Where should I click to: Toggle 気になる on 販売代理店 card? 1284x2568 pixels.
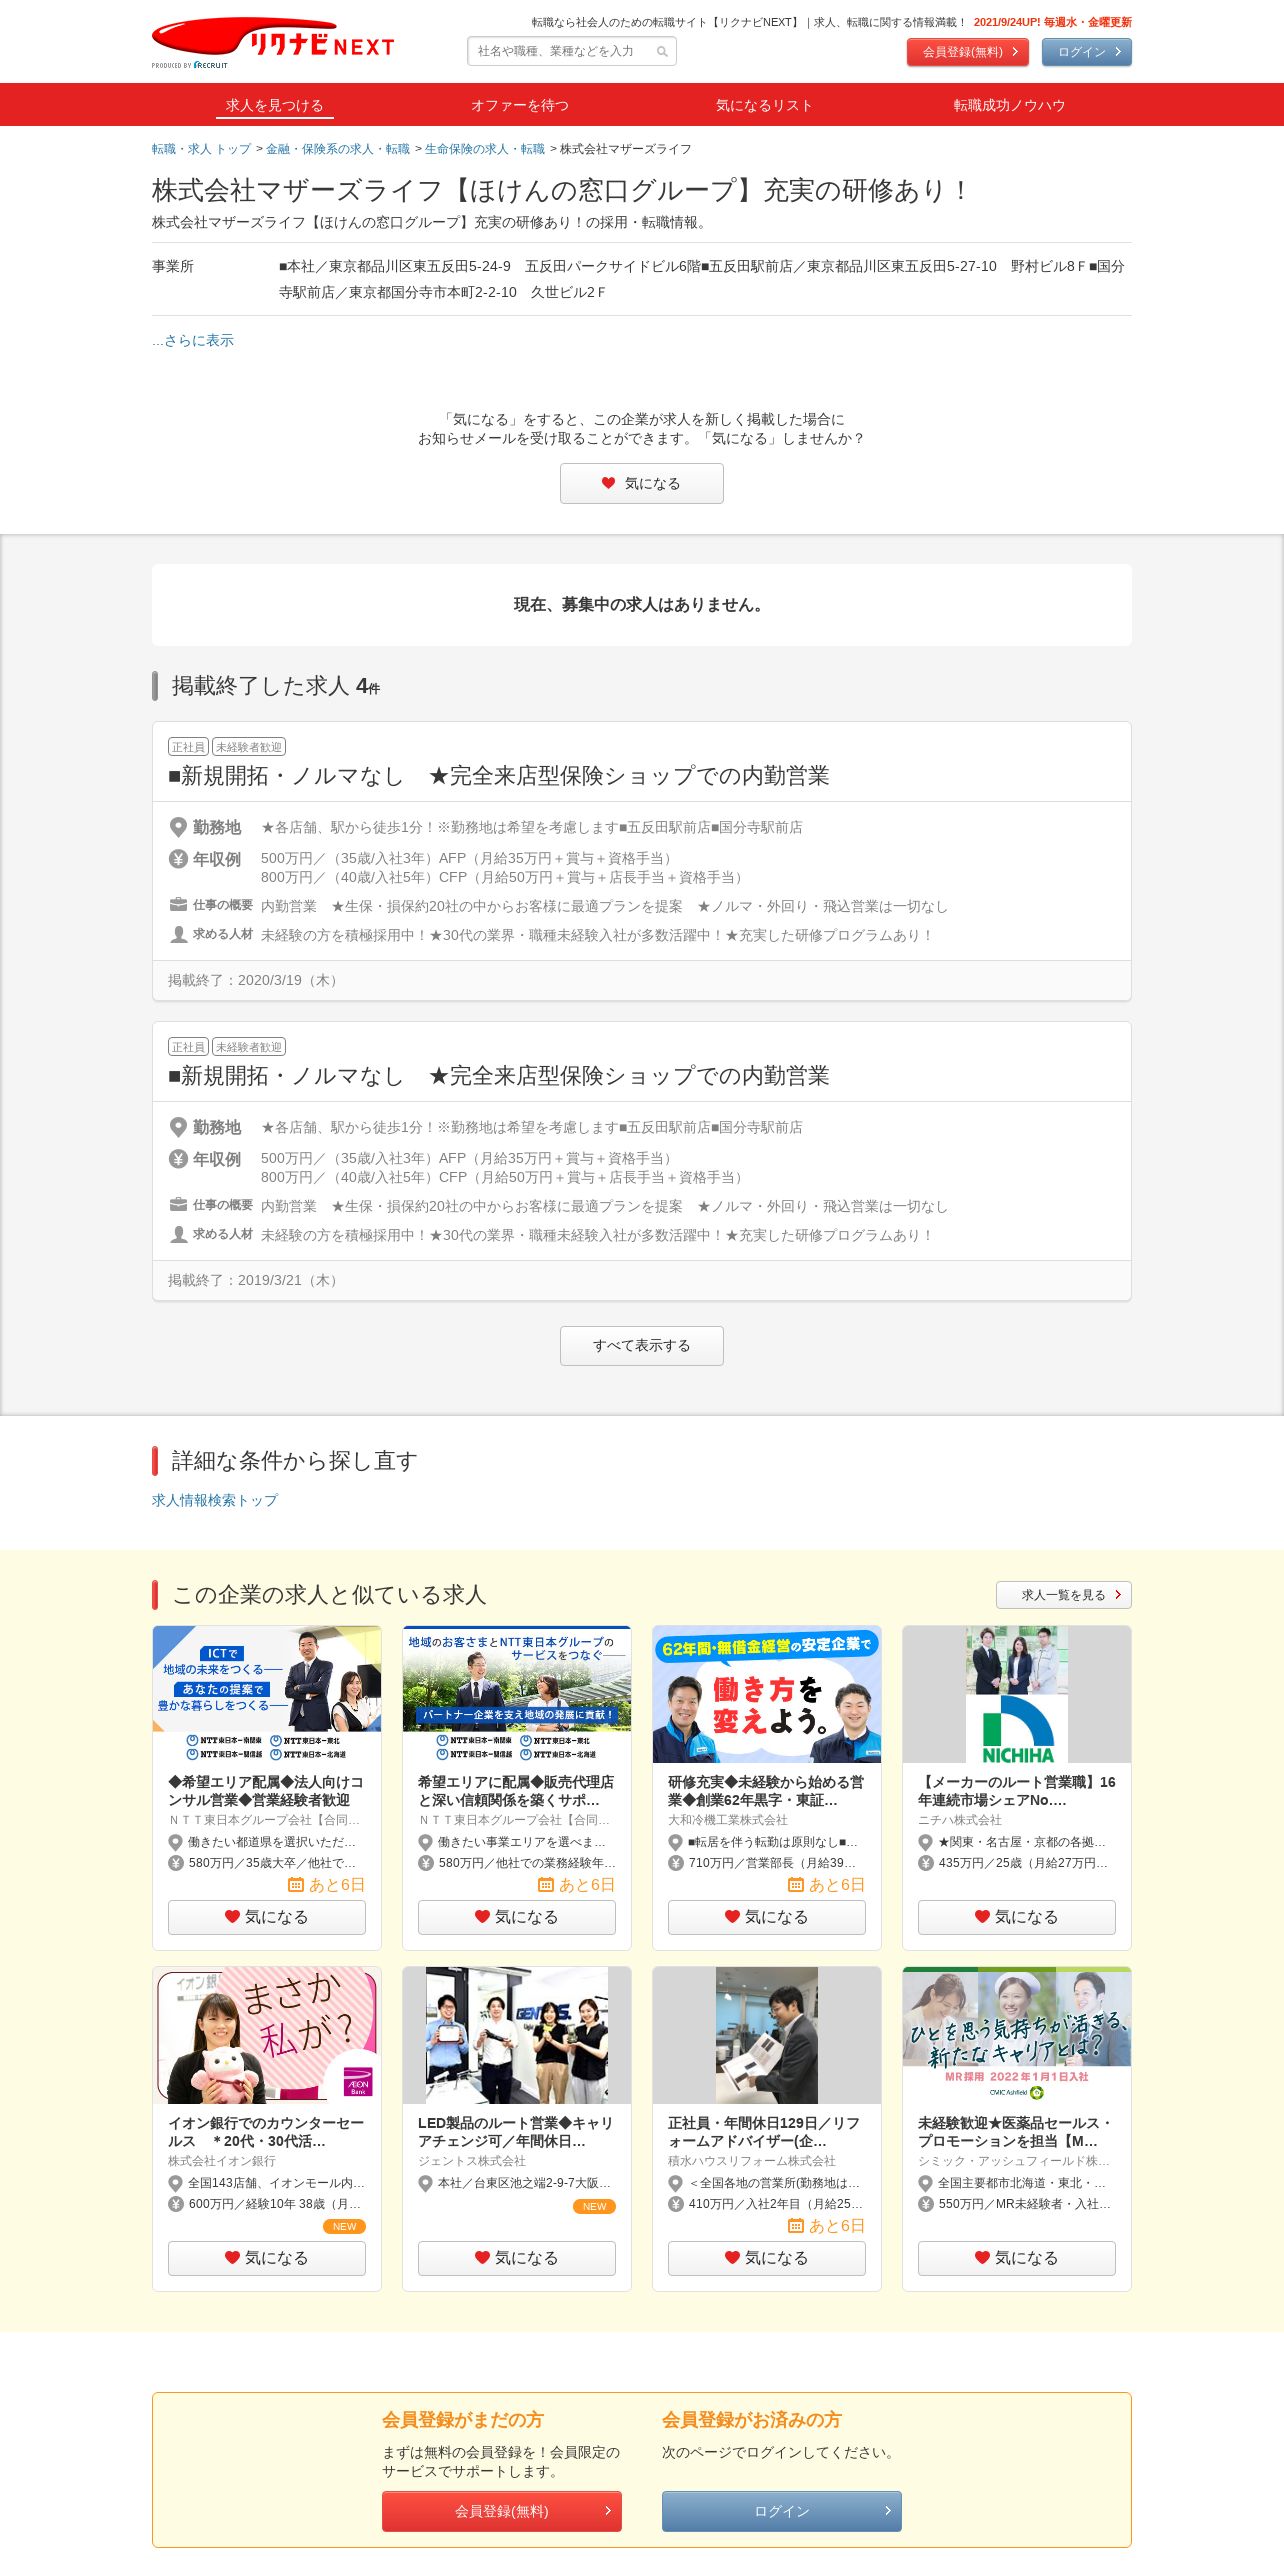coord(517,1917)
